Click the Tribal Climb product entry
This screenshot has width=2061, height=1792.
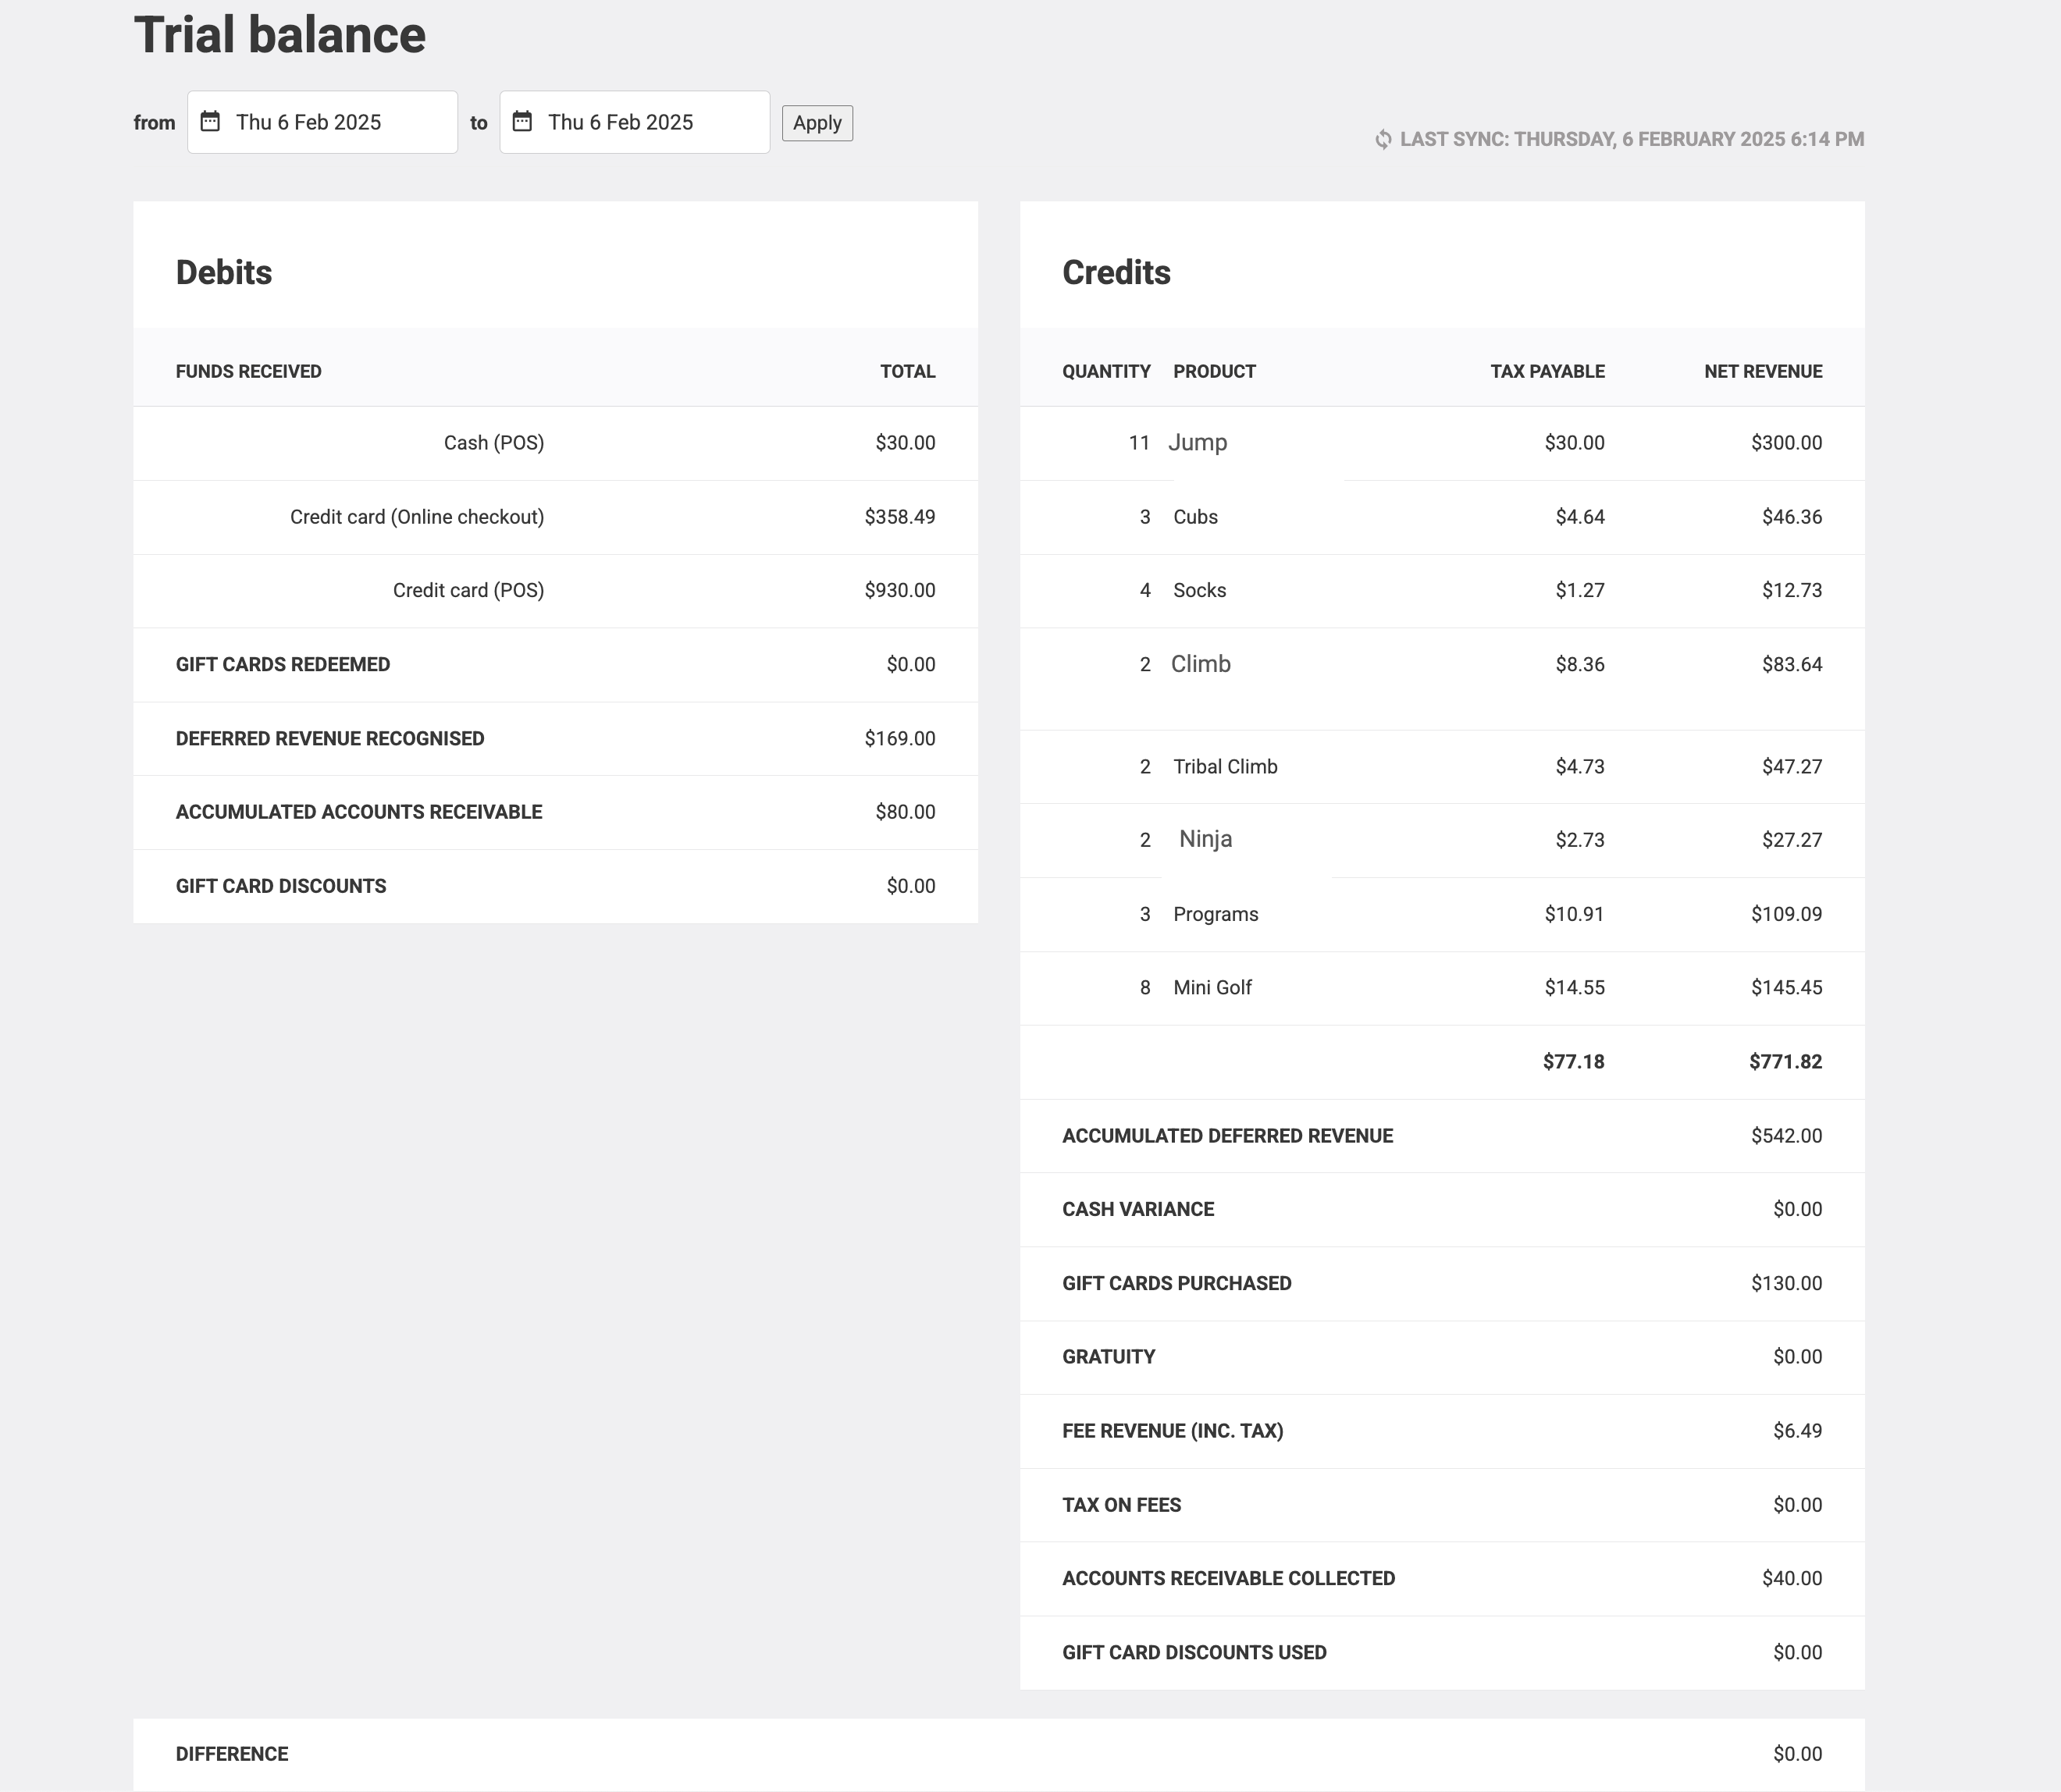(1225, 767)
